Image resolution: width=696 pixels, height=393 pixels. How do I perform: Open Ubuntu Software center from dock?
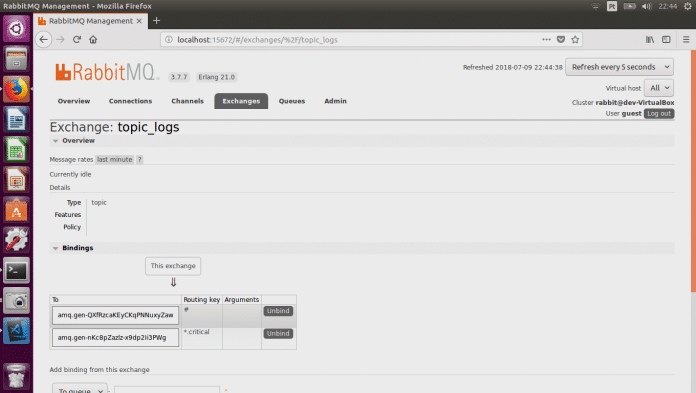16,210
